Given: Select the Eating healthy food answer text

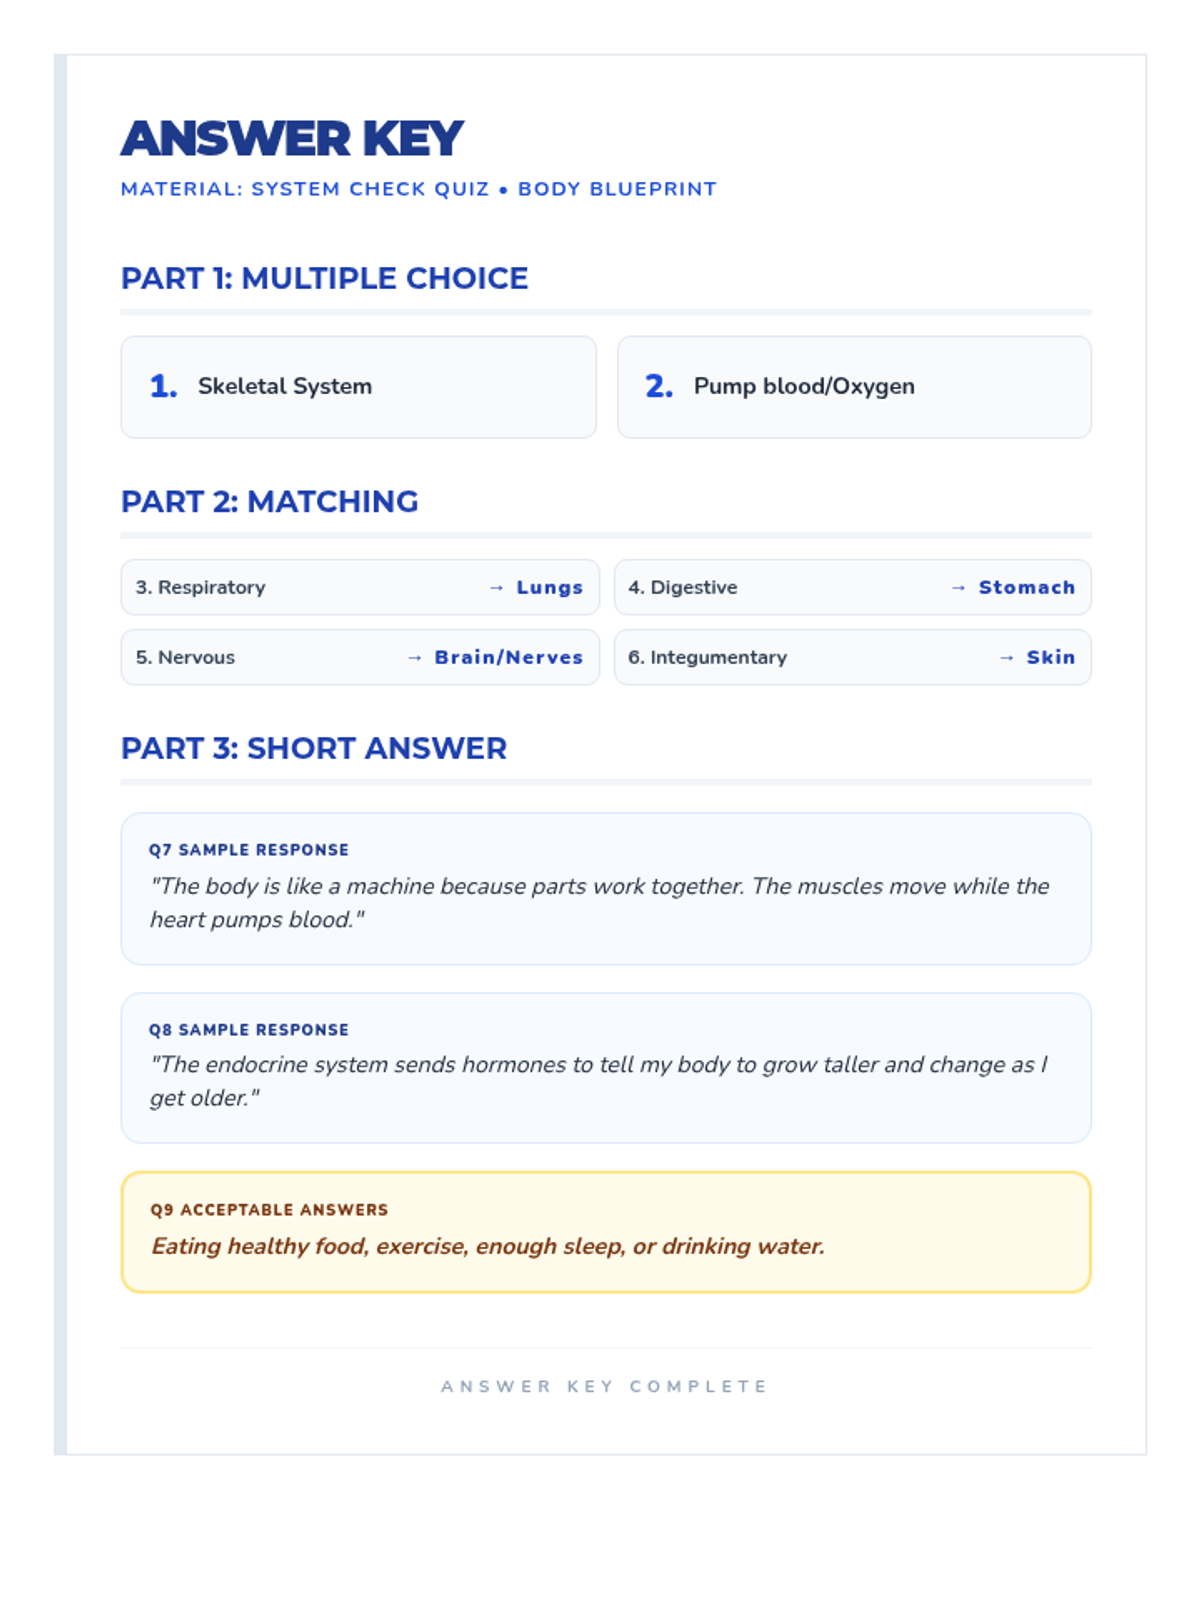Looking at the screenshot, I should 488,1246.
